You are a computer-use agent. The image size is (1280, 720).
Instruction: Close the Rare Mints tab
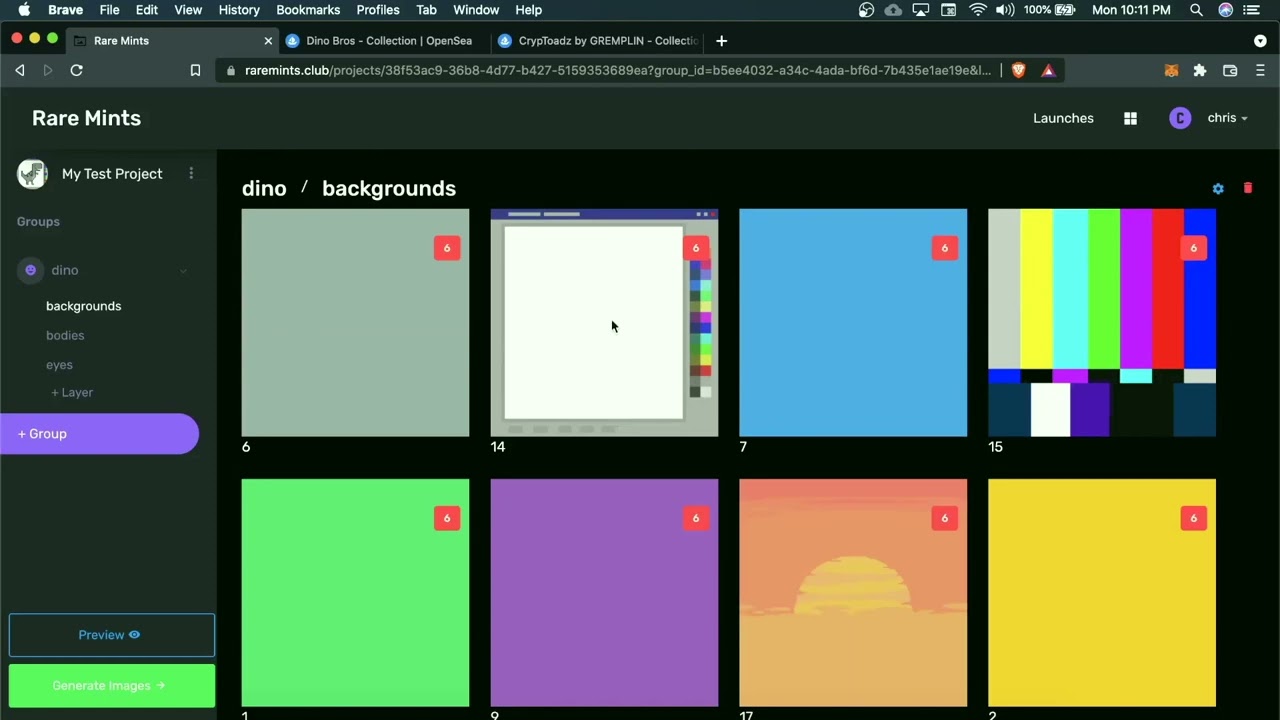tap(268, 41)
